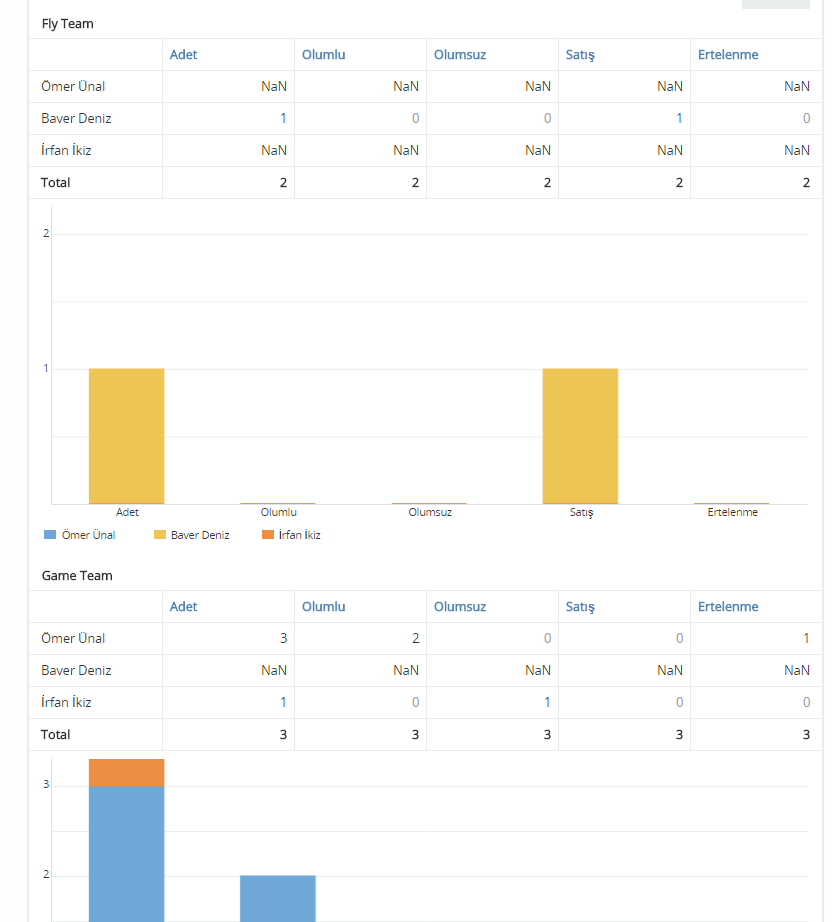Click Baver Deniz Olumlu value 0 in Fly Team
The width and height of the screenshot is (832, 922).
coord(415,118)
